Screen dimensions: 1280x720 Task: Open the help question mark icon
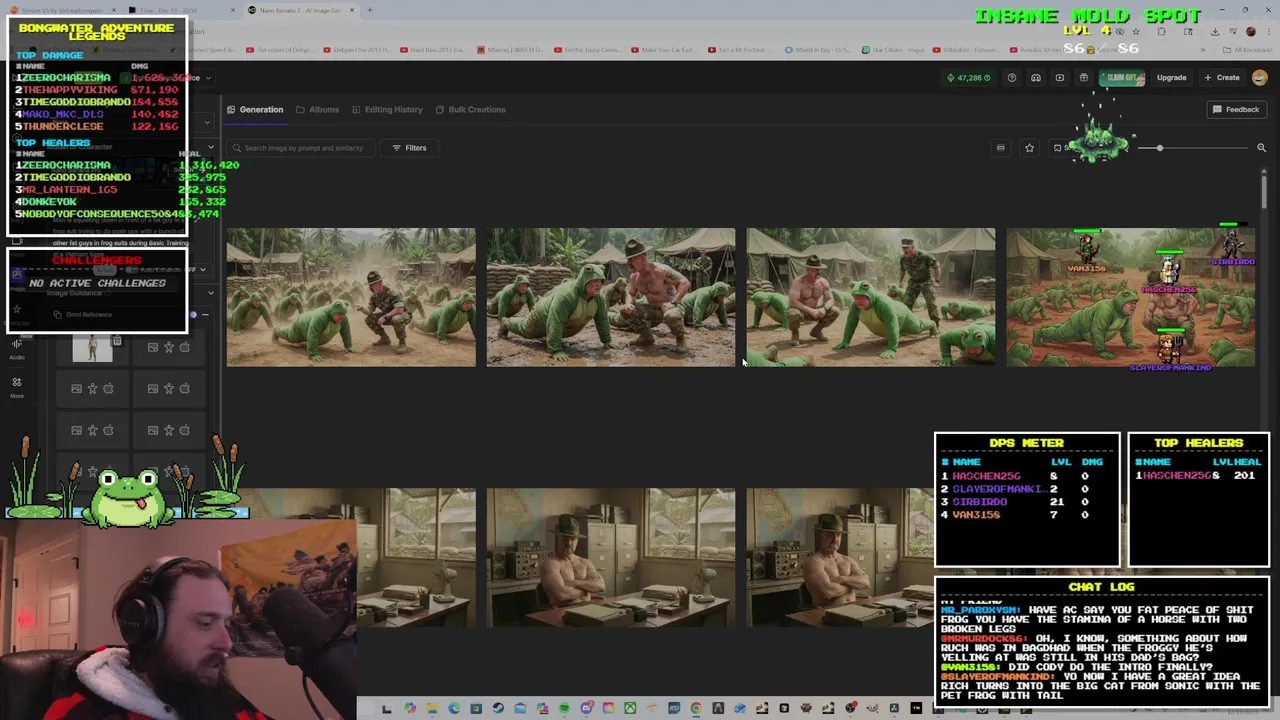coord(1011,77)
